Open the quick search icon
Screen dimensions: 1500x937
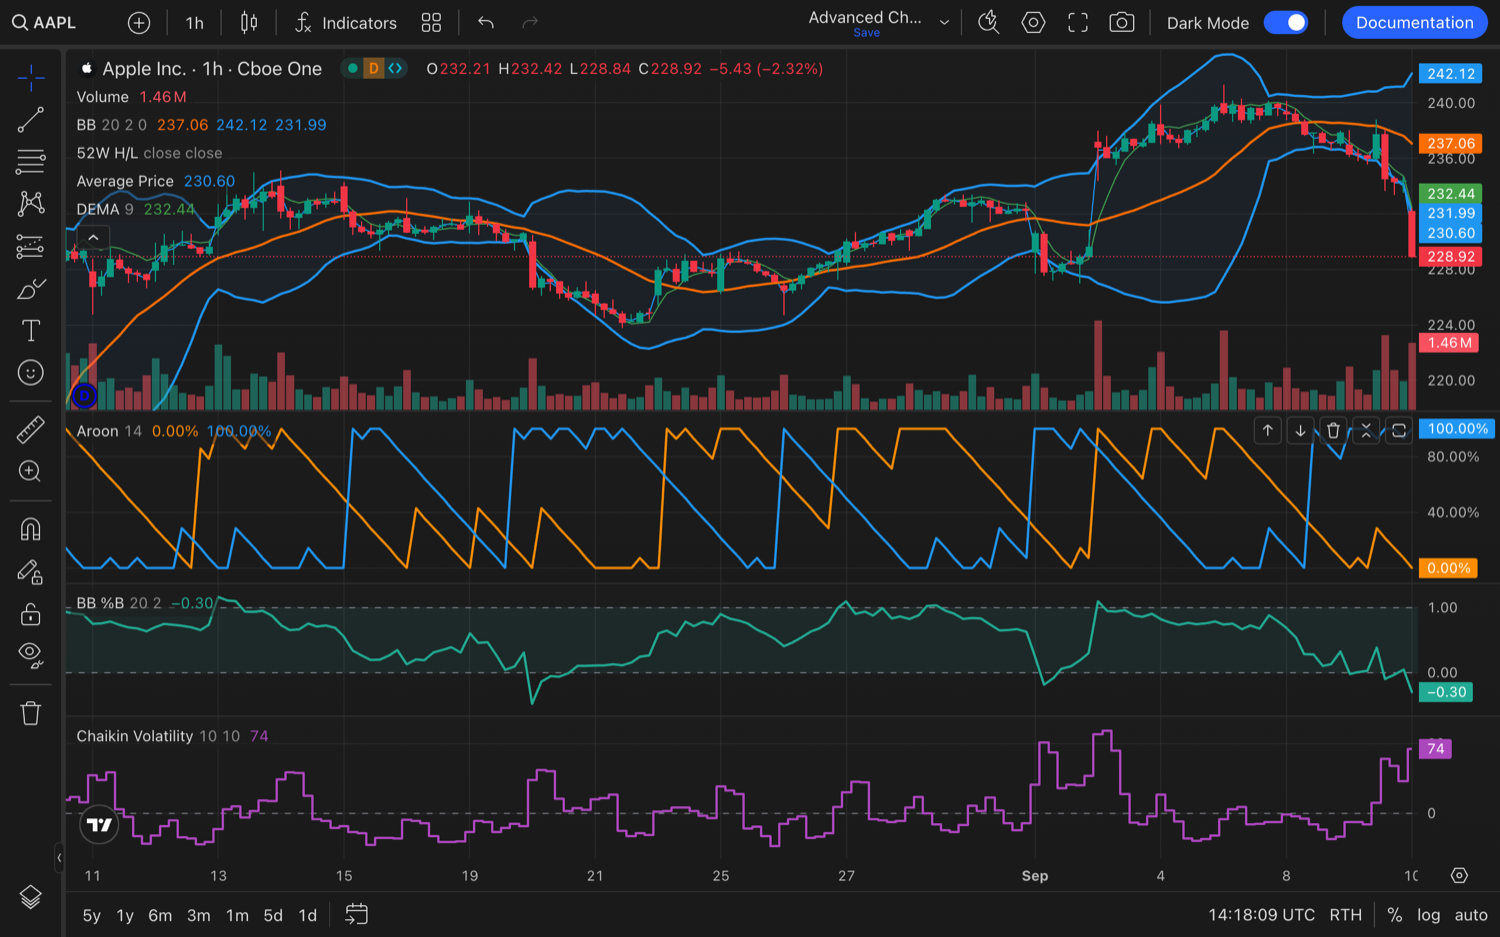point(988,22)
